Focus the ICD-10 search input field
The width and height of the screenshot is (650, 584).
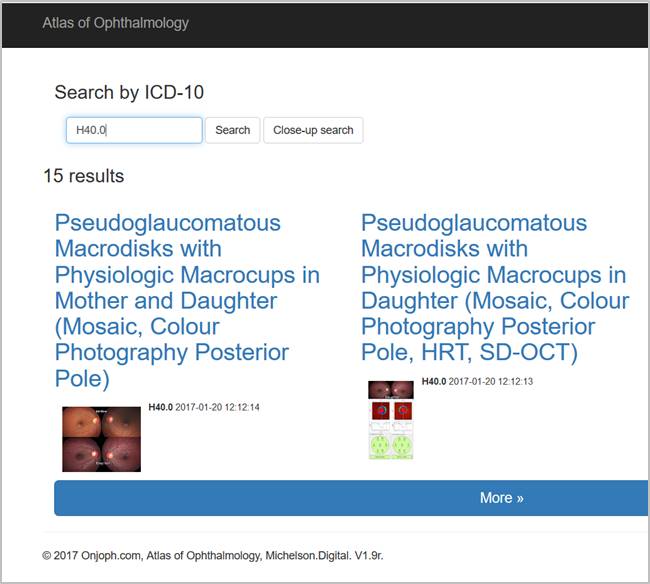pyautogui.click(x=134, y=130)
